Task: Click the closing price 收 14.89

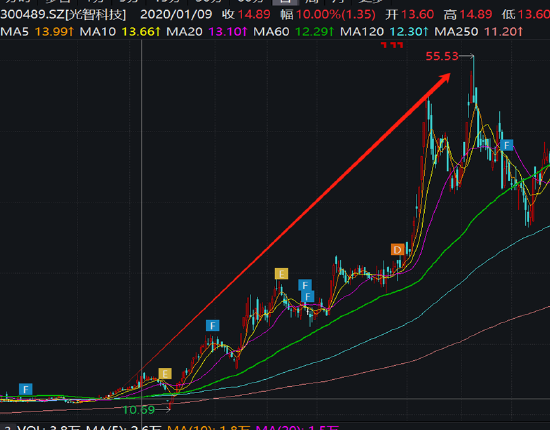Action: pos(246,14)
